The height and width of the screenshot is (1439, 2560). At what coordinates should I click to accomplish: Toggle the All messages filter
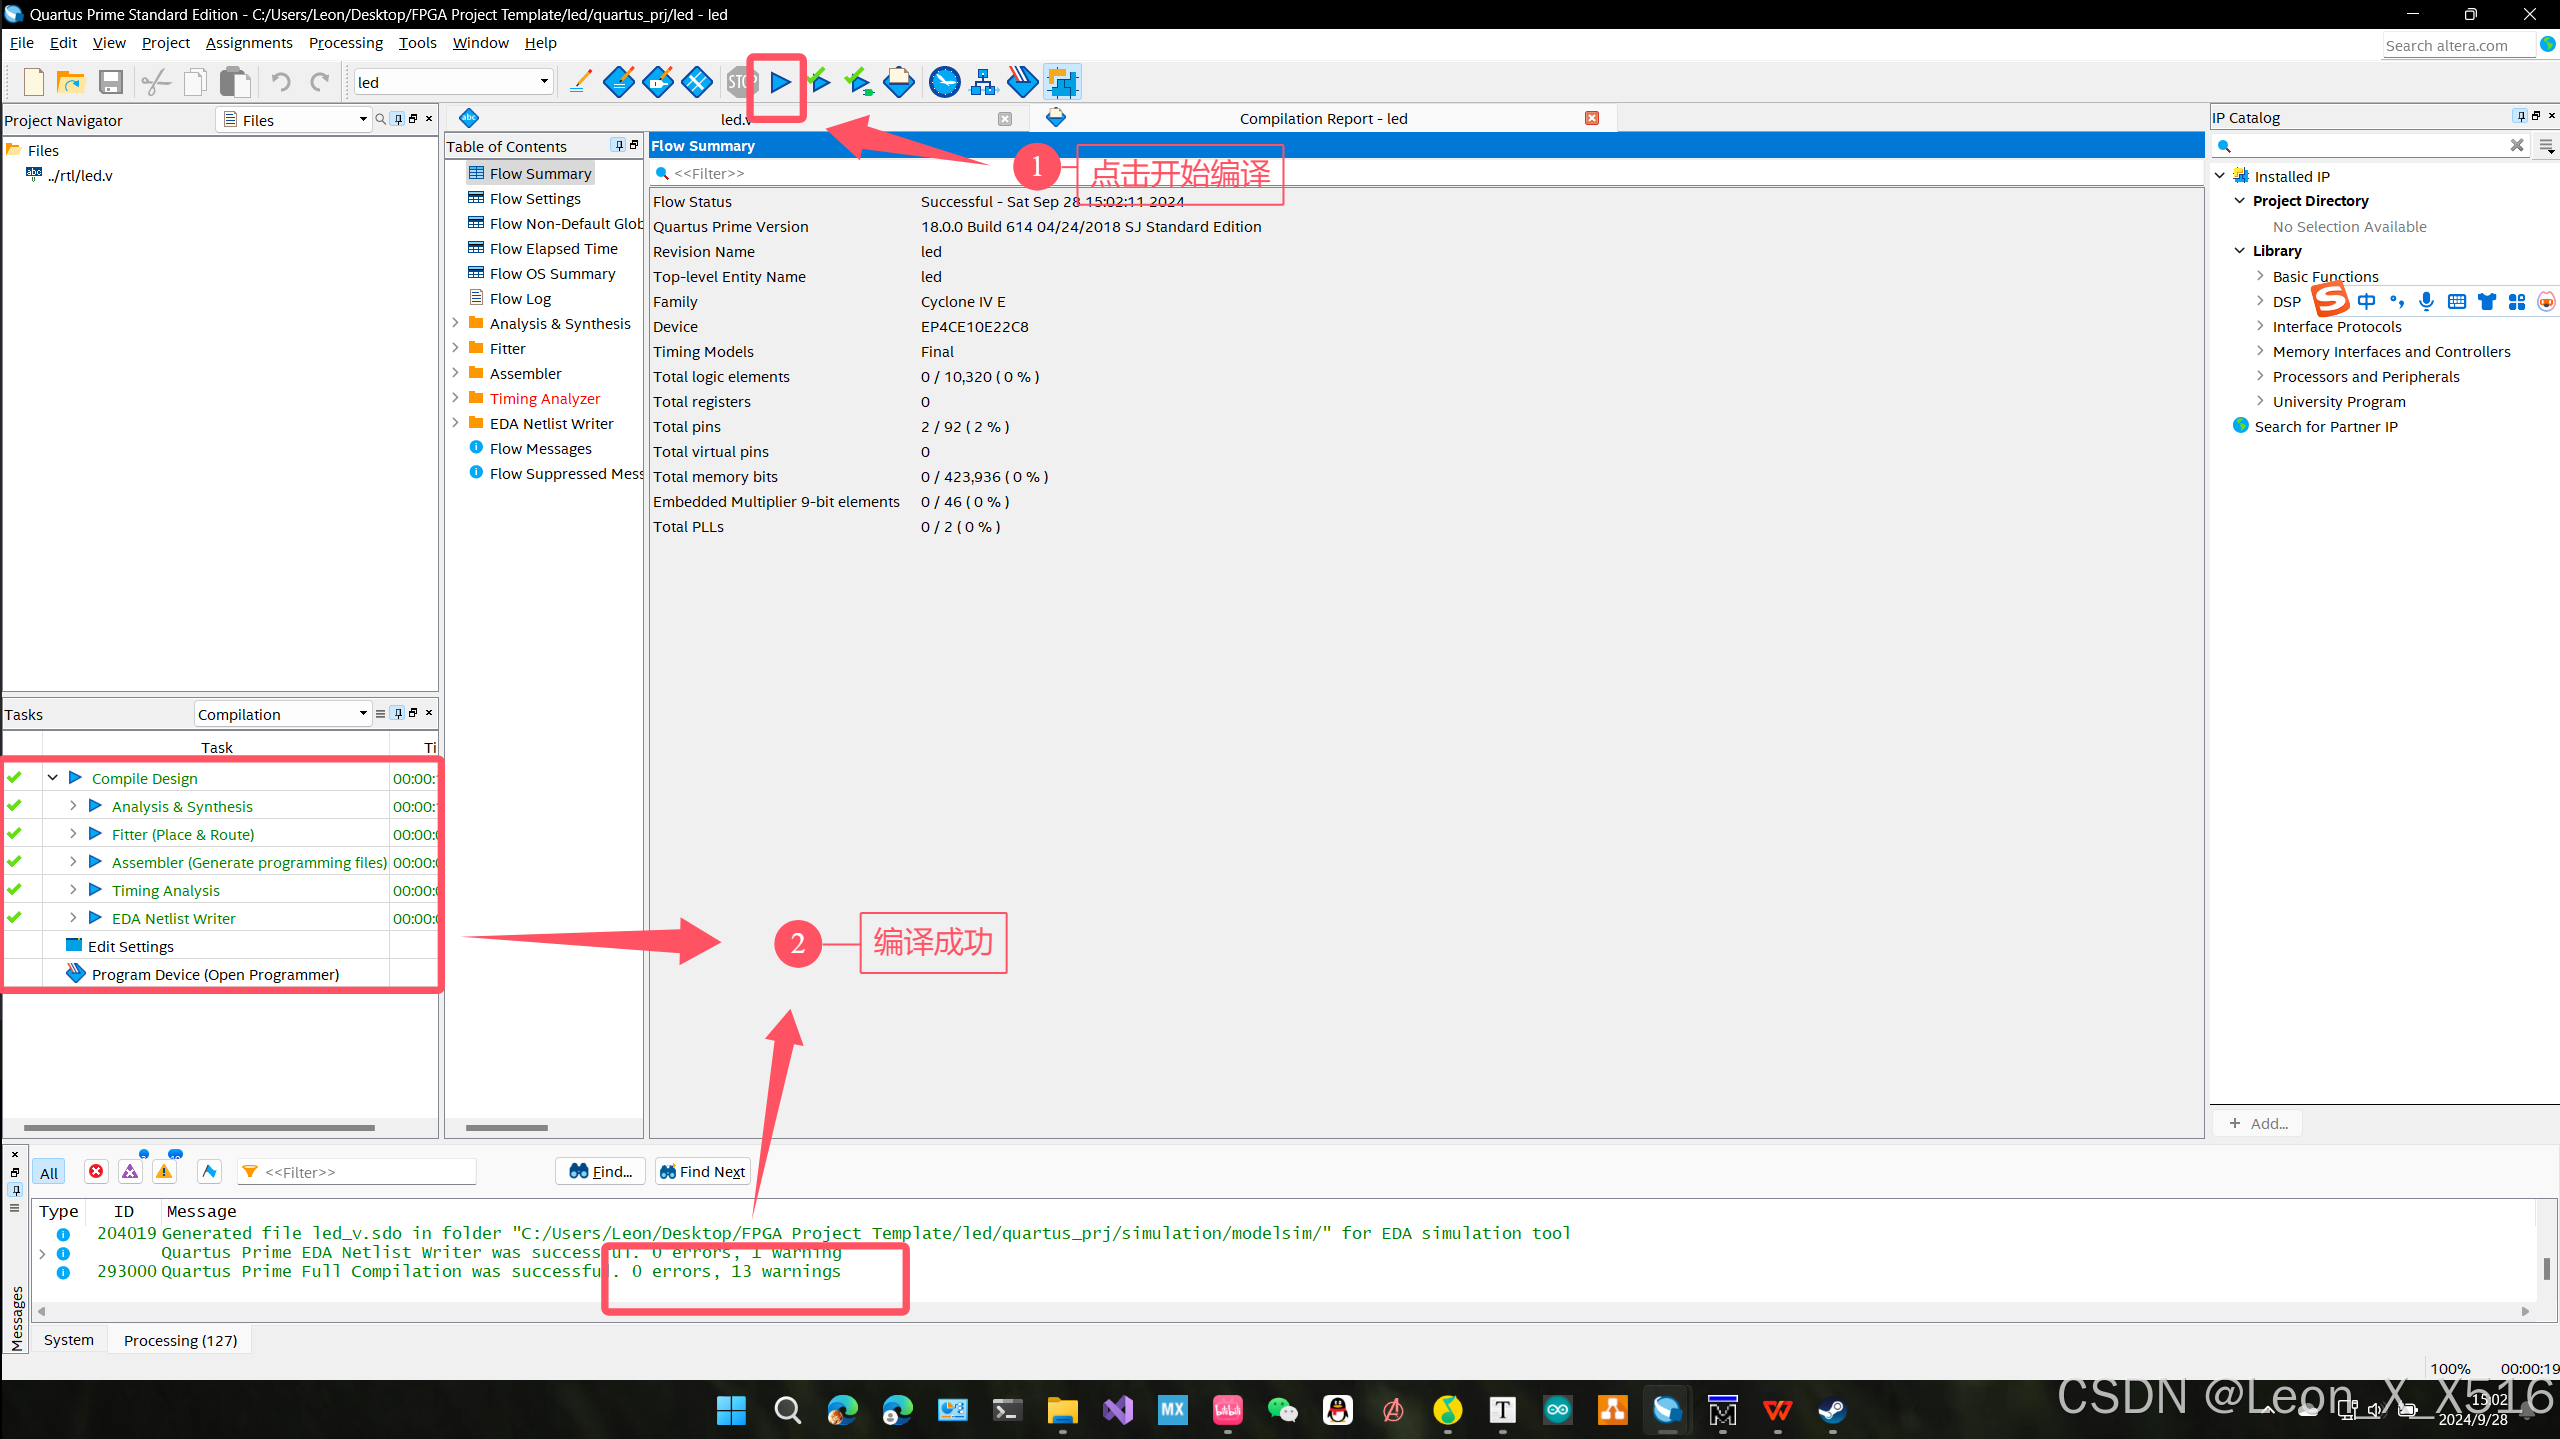(48, 1172)
